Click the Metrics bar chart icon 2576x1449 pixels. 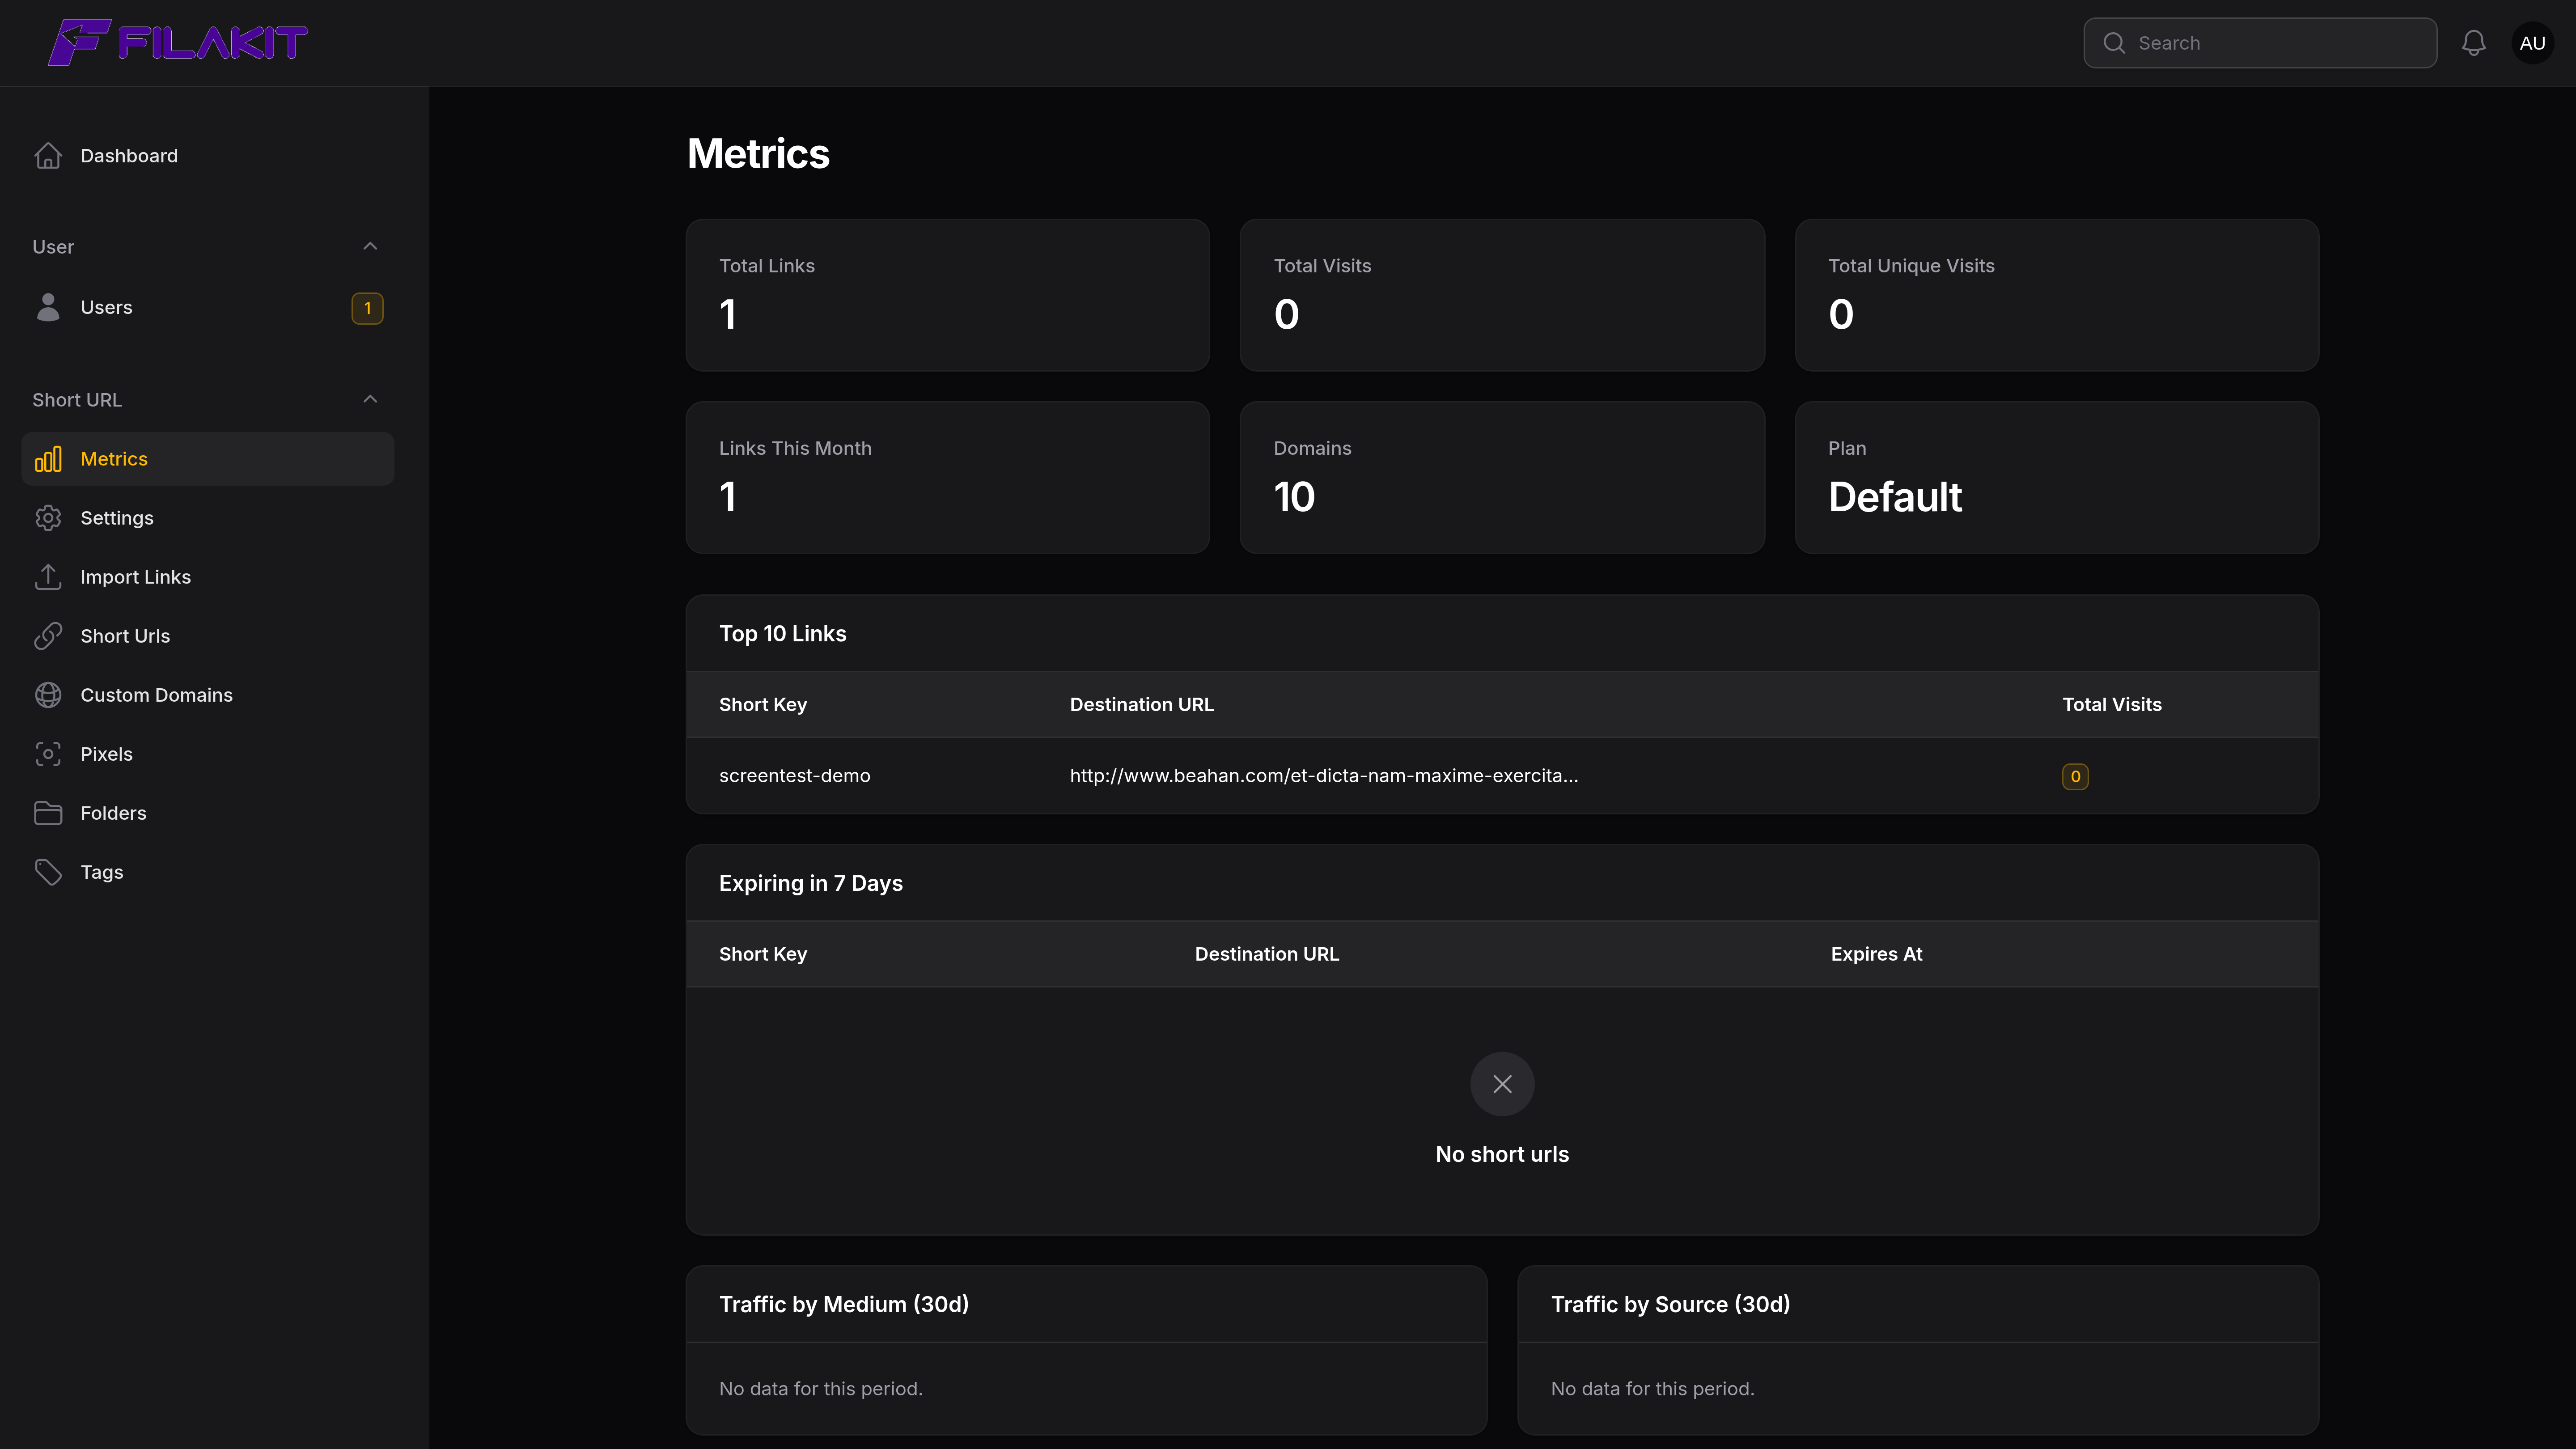pos(48,459)
